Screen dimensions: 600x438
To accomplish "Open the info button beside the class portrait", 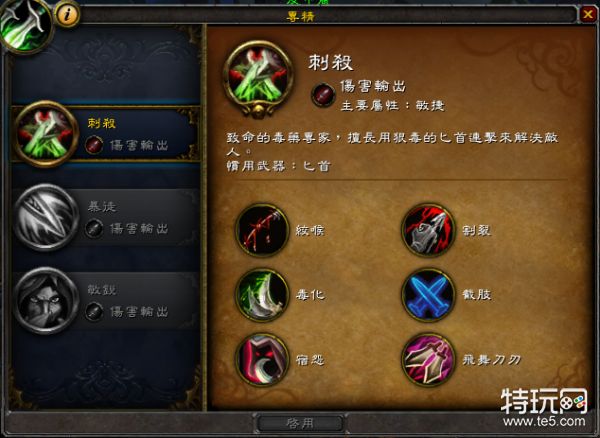I will coord(68,15).
